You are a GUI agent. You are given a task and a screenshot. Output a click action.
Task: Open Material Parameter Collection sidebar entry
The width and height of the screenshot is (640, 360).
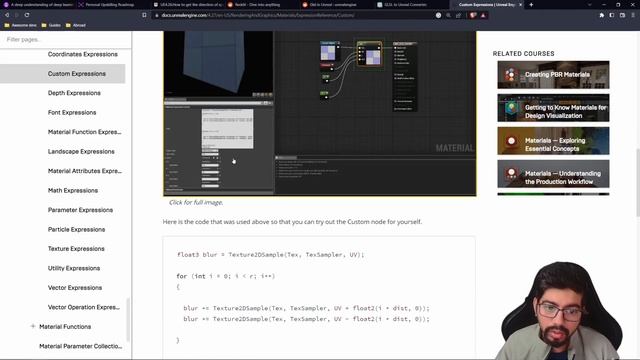coord(80,346)
